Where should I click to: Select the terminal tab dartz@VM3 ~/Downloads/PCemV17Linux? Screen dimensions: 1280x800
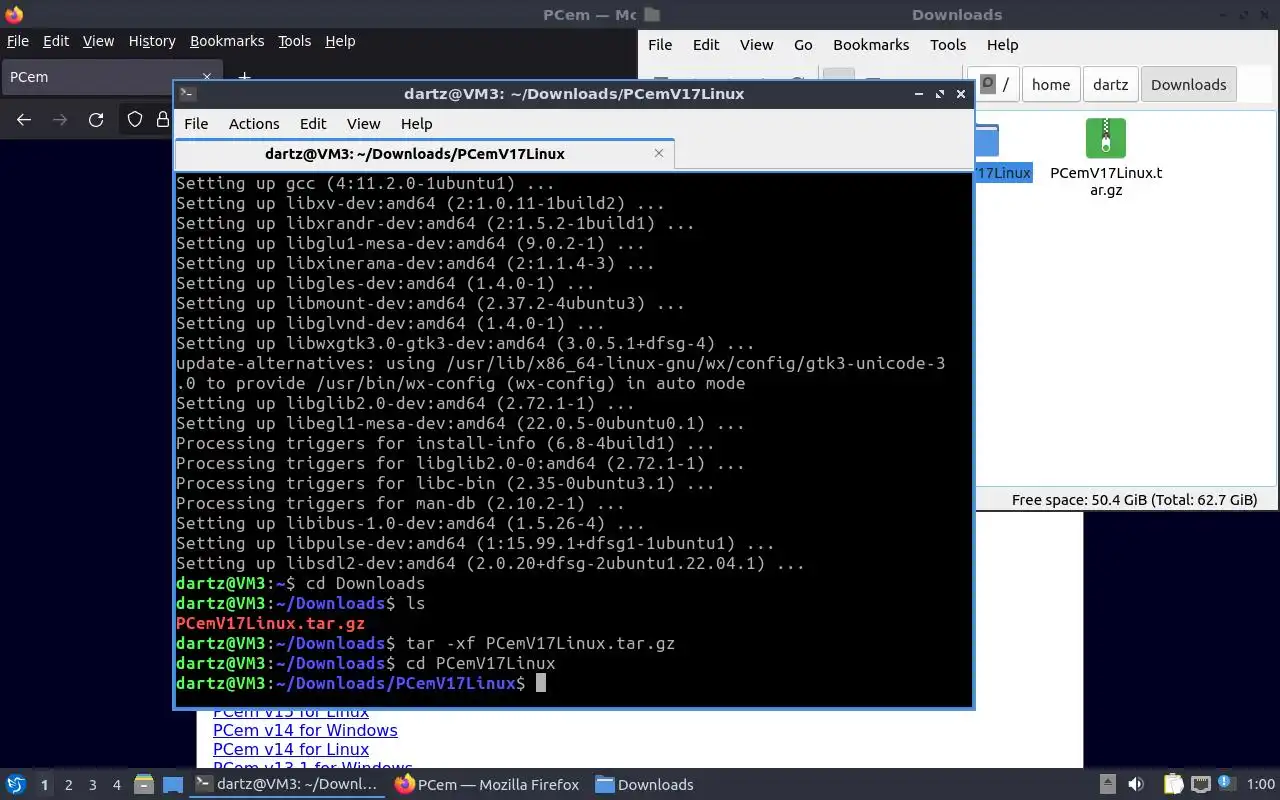pyautogui.click(x=415, y=153)
